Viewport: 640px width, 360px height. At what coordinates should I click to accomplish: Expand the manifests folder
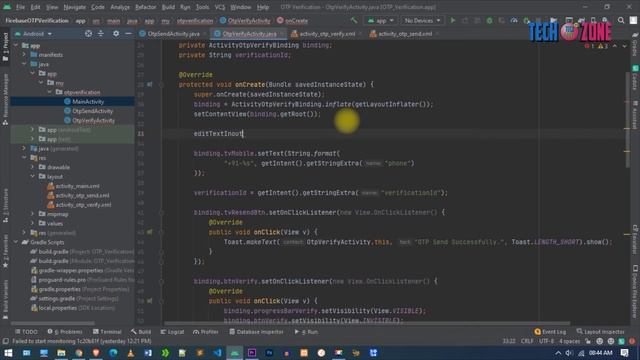24,55
